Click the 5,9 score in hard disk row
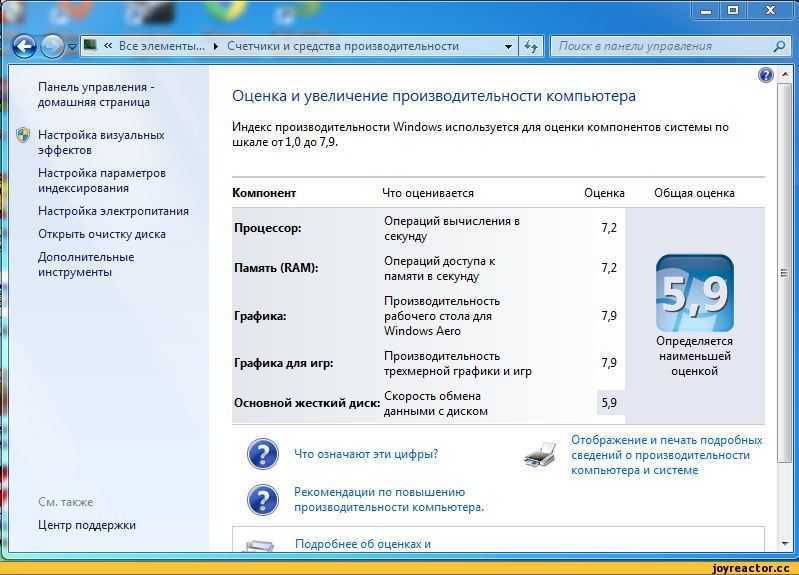Screen dimensions: 799x575 (x=609, y=403)
